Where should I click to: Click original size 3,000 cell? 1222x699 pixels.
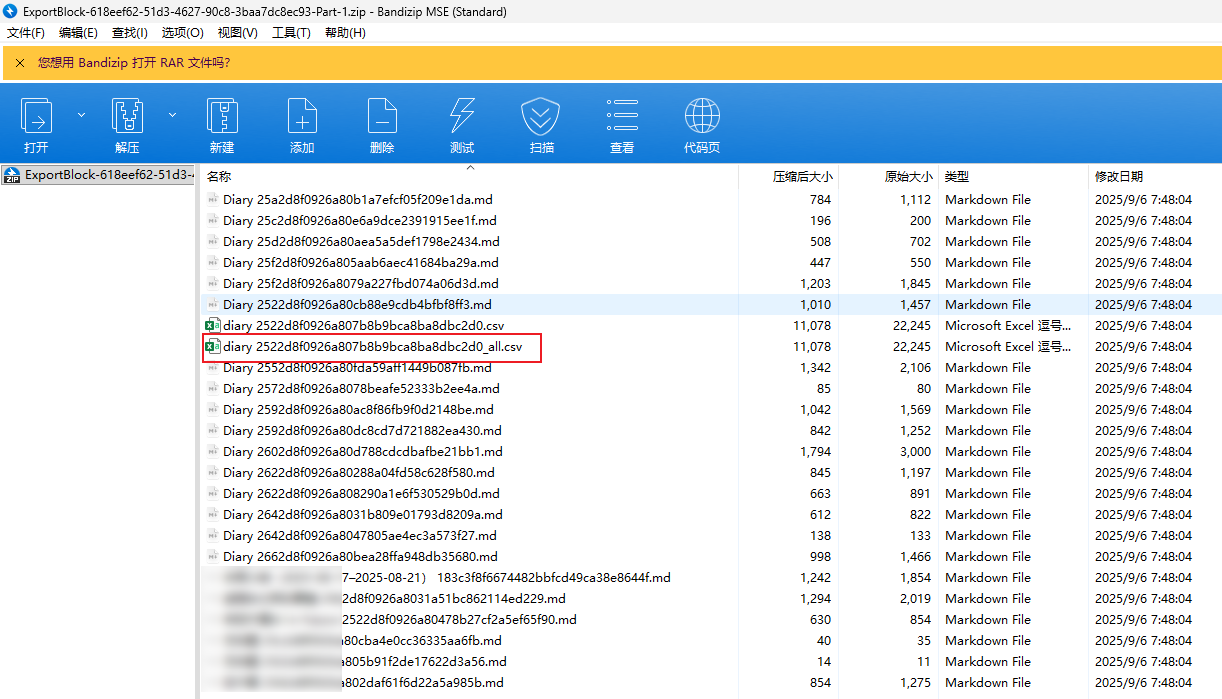coord(915,452)
